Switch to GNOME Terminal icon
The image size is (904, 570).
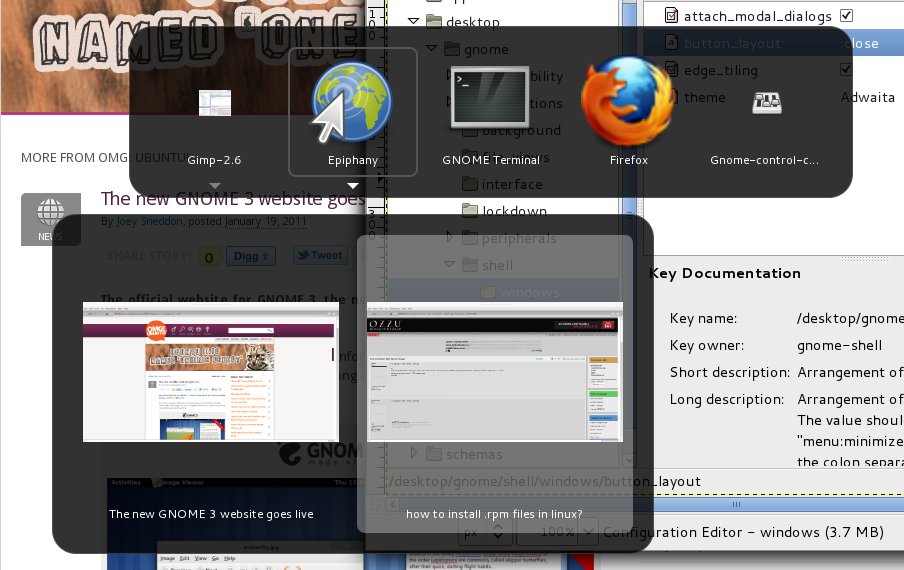click(x=490, y=97)
